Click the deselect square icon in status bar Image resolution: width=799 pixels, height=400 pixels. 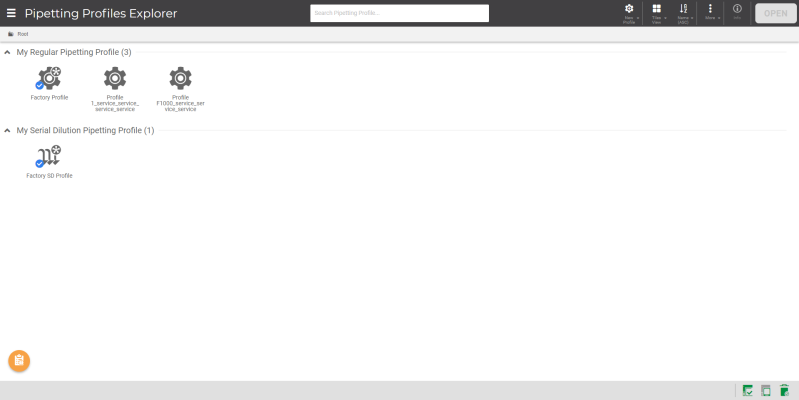[766, 391]
